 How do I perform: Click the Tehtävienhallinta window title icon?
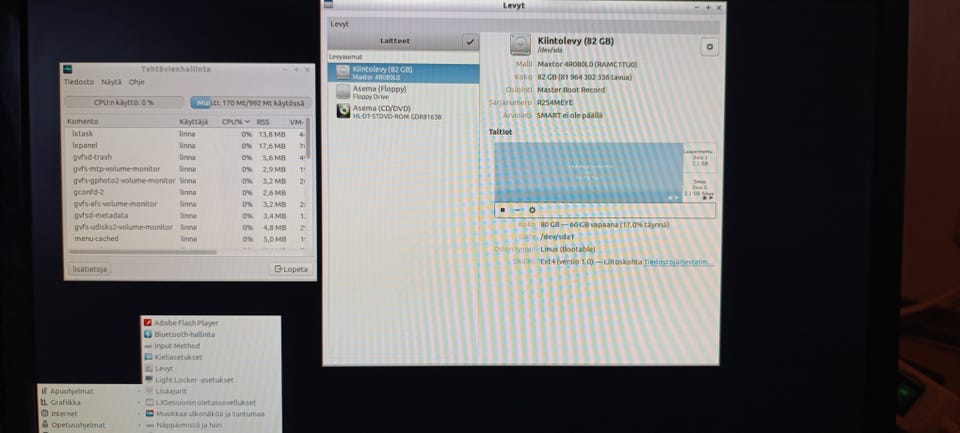tap(68, 69)
